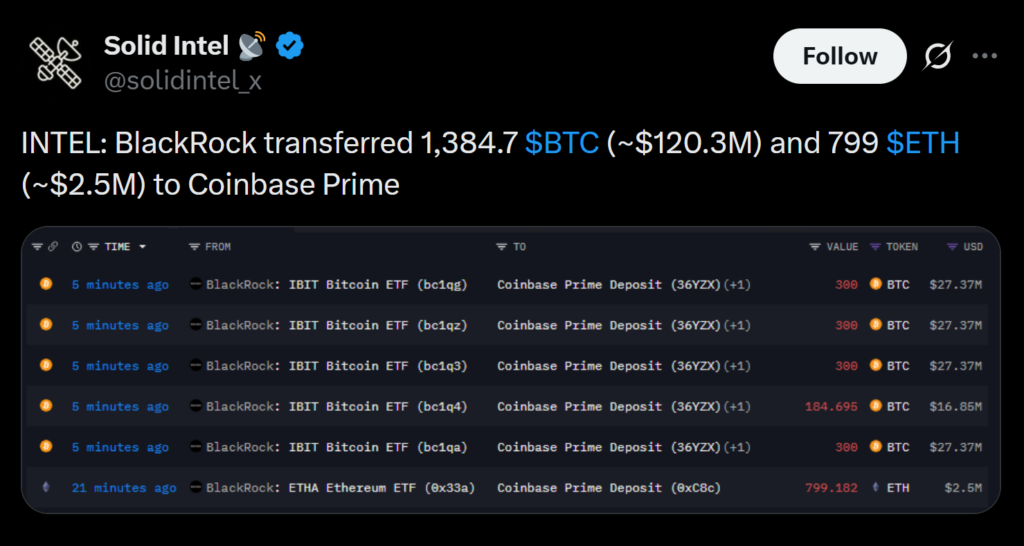Open the Grok icon beside Follow
Viewport: 1024px width, 546px height.
pos(937,57)
